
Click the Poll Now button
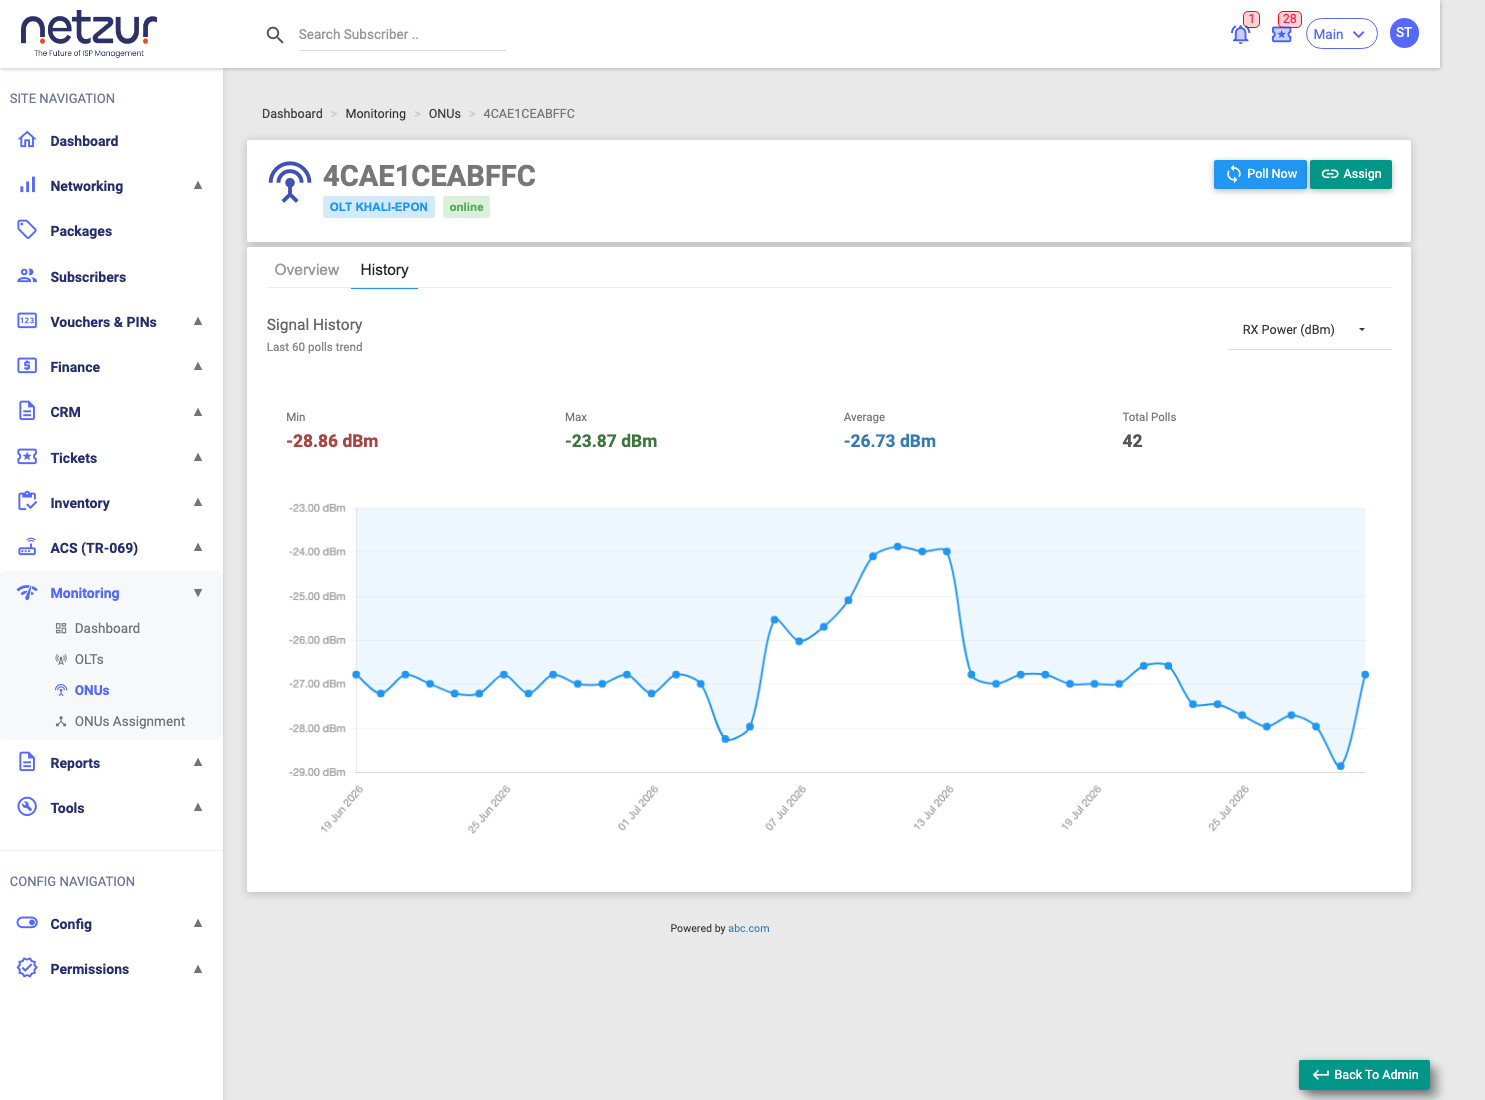coord(1260,174)
